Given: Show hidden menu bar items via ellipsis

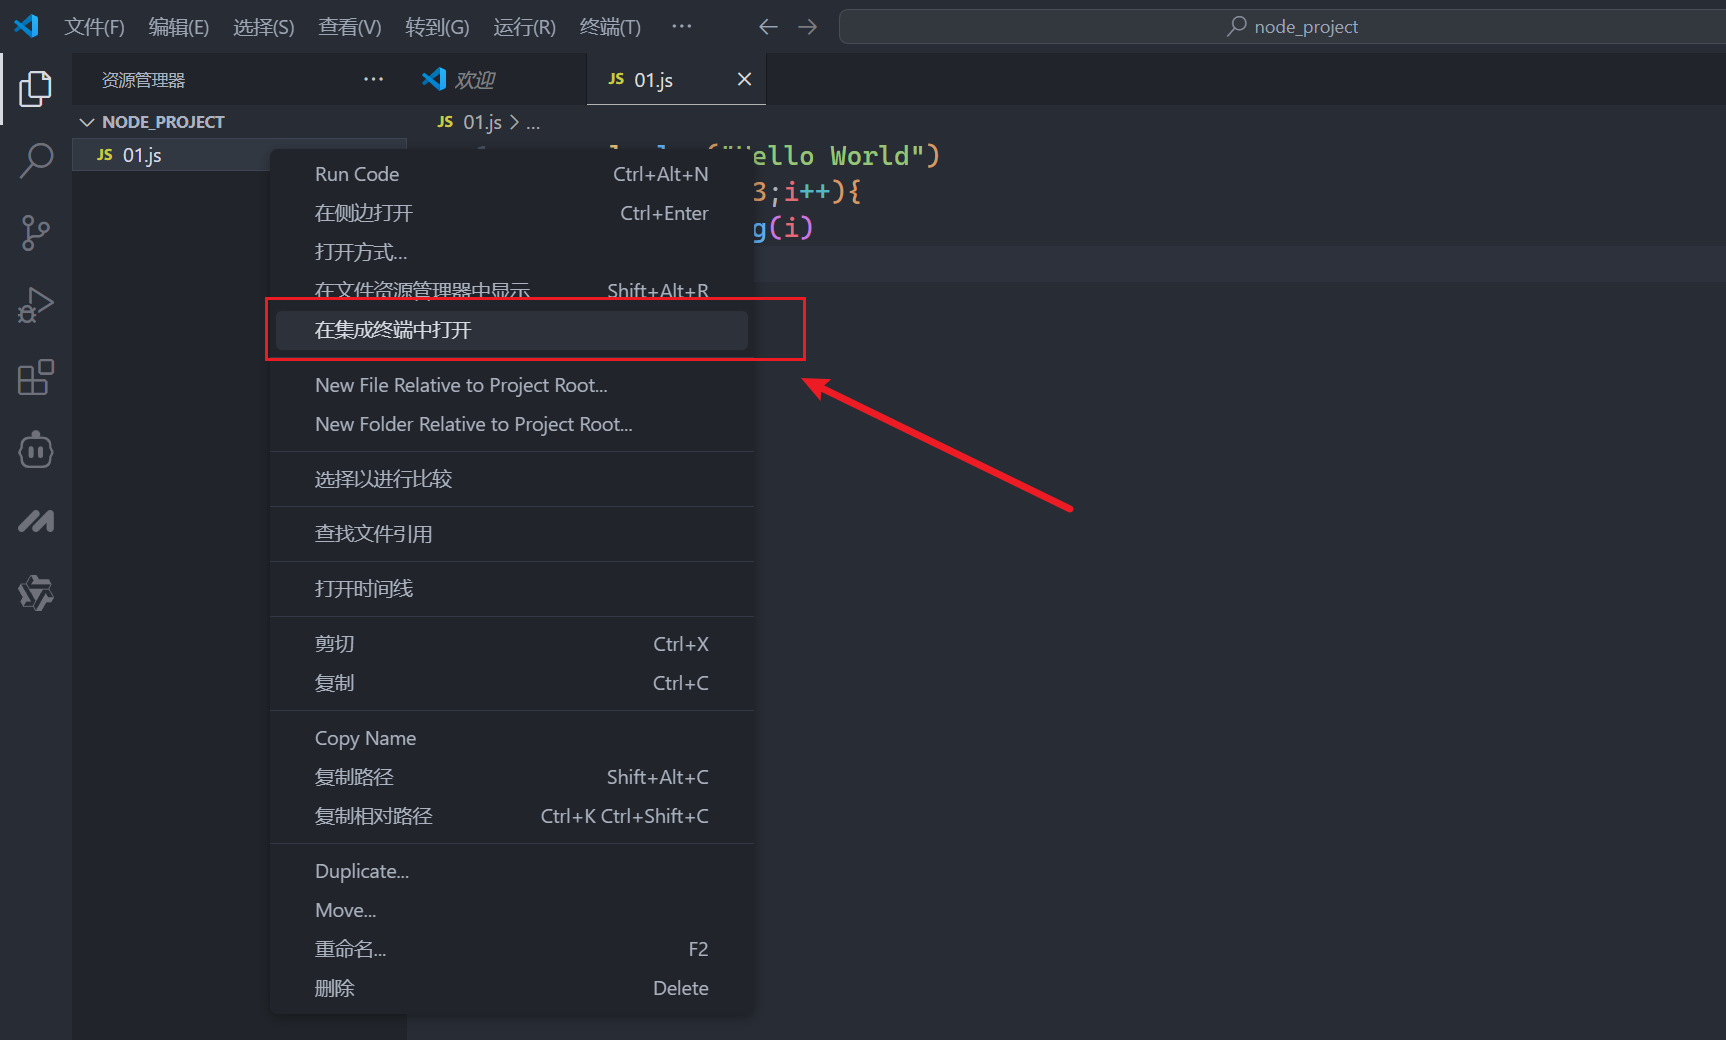Looking at the screenshot, I should [x=681, y=26].
